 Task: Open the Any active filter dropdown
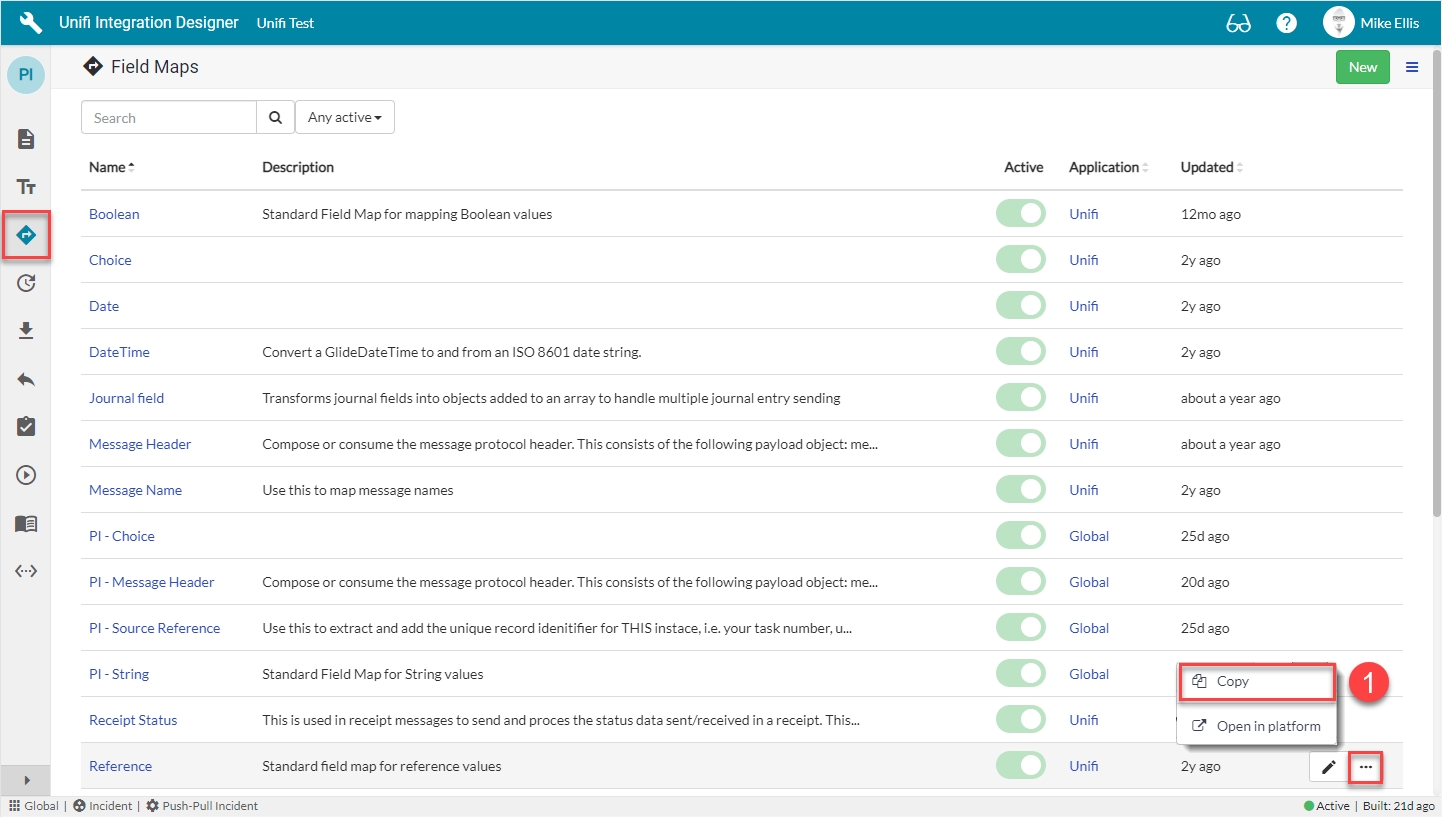[x=345, y=118]
